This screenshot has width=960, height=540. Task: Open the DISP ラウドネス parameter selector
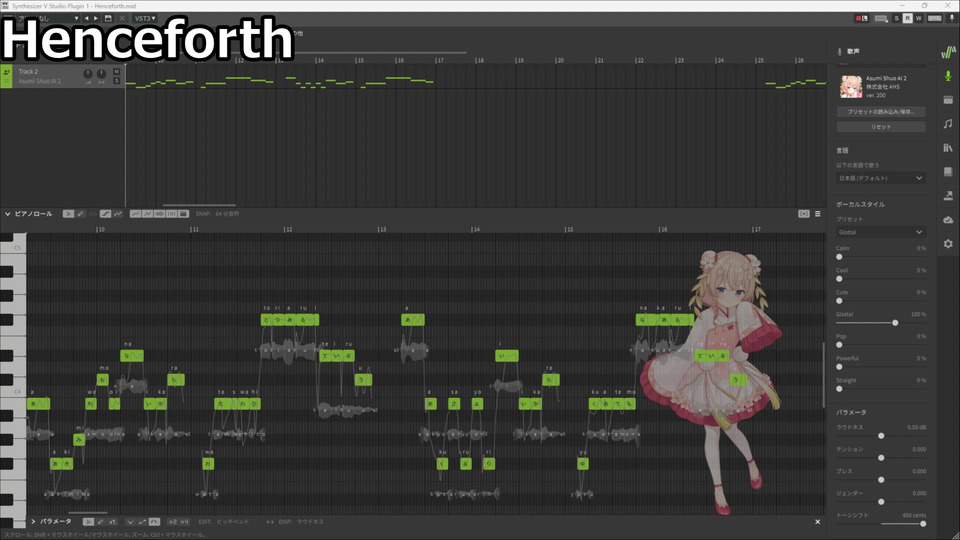coord(301,522)
